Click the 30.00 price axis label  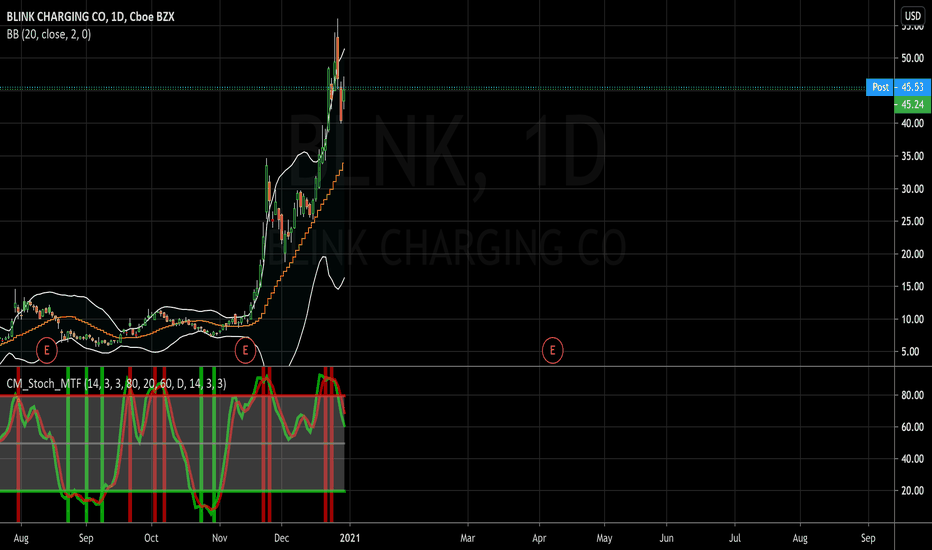pos(912,189)
